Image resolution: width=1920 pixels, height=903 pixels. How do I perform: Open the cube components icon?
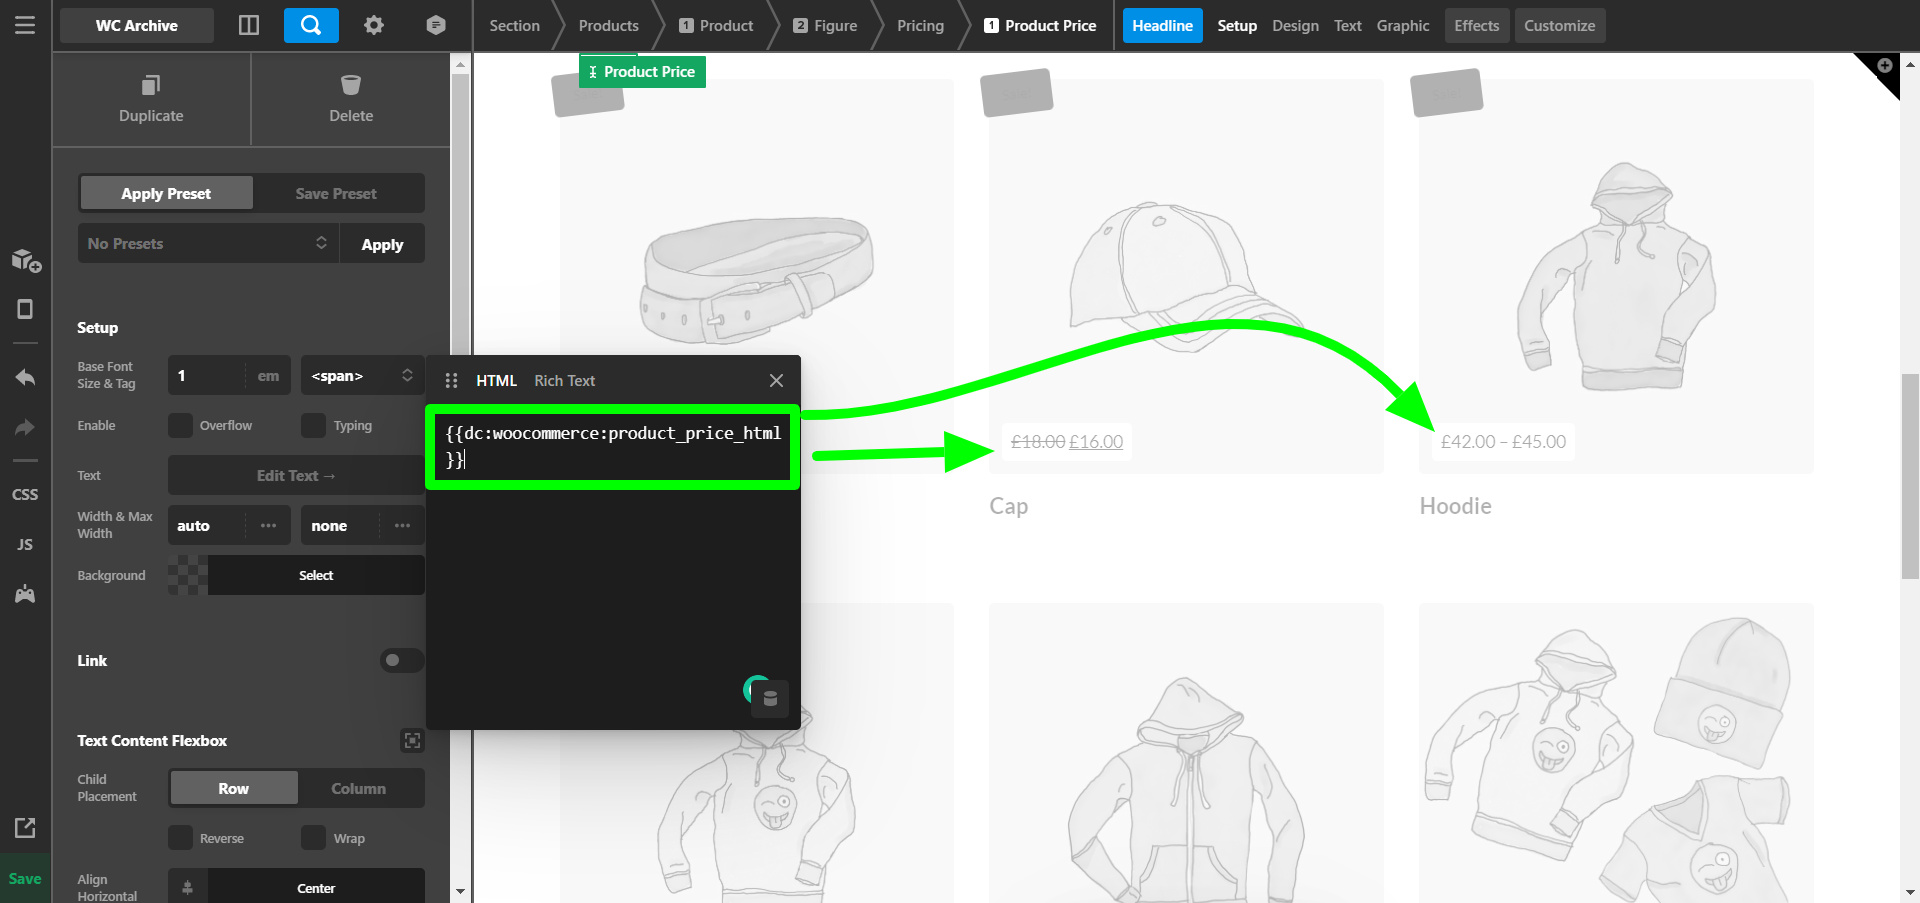click(436, 25)
